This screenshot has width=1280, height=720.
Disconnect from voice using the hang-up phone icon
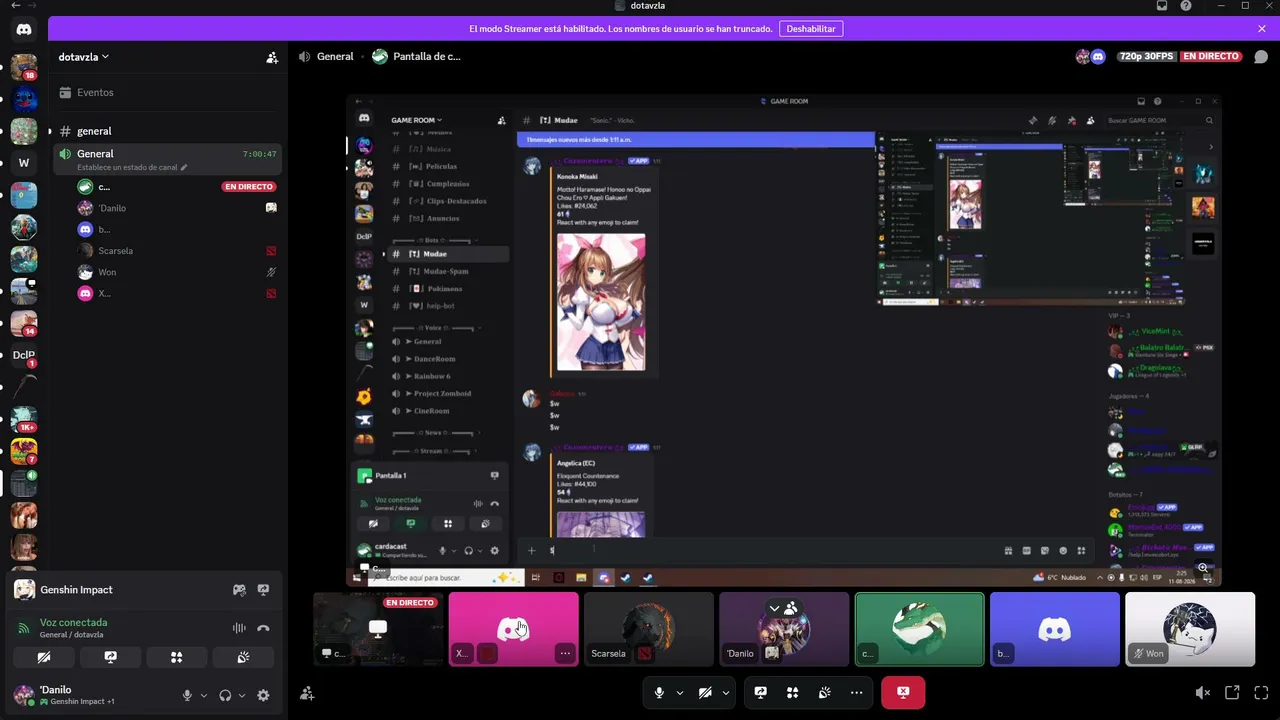click(263, 628)
